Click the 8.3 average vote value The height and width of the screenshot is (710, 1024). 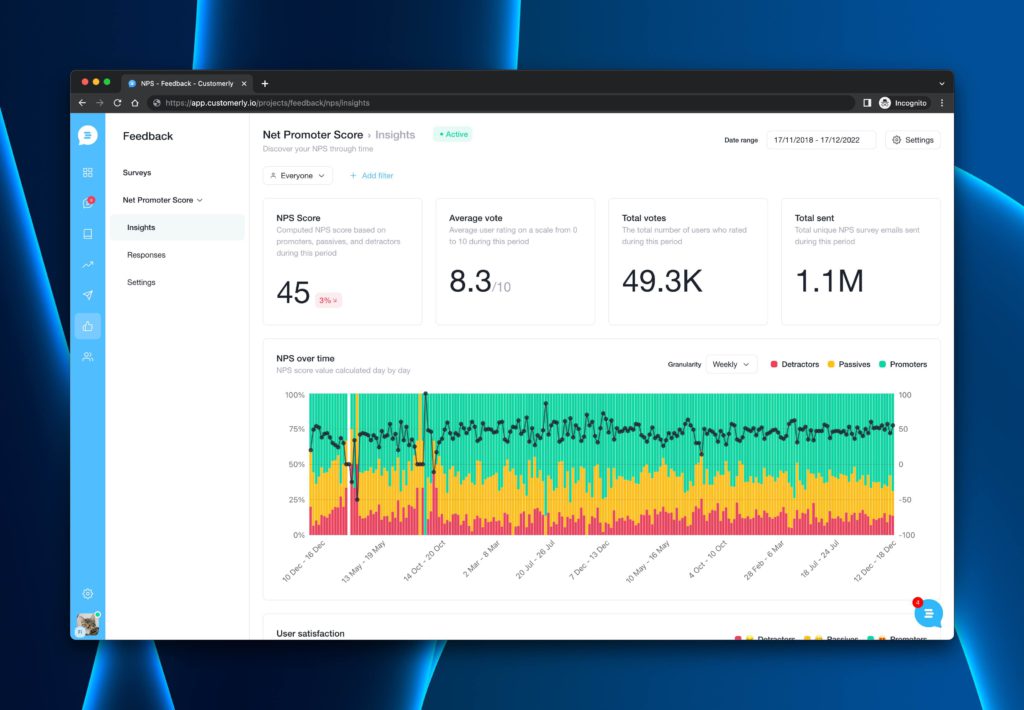coord(470,282)
